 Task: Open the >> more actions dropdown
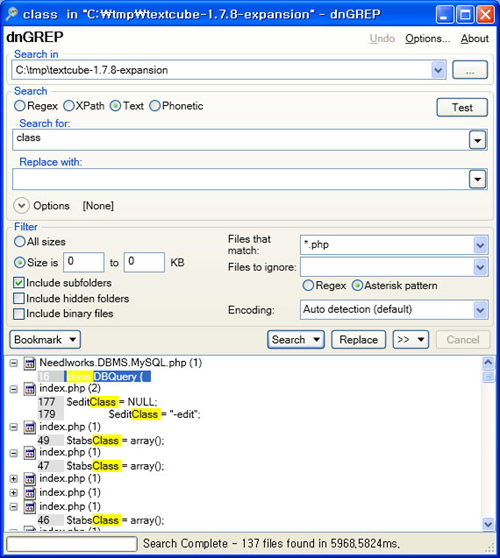tap(411, 339)
